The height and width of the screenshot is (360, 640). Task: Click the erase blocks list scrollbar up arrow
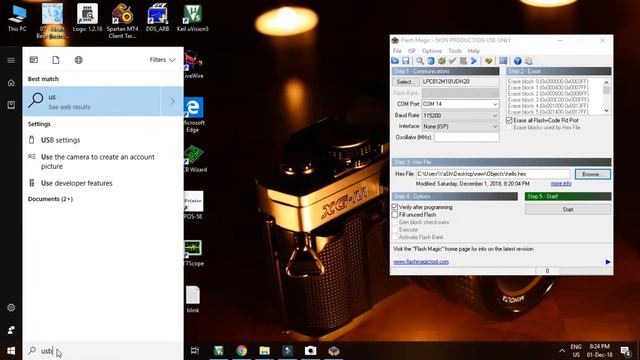click(x=607, y=82)
